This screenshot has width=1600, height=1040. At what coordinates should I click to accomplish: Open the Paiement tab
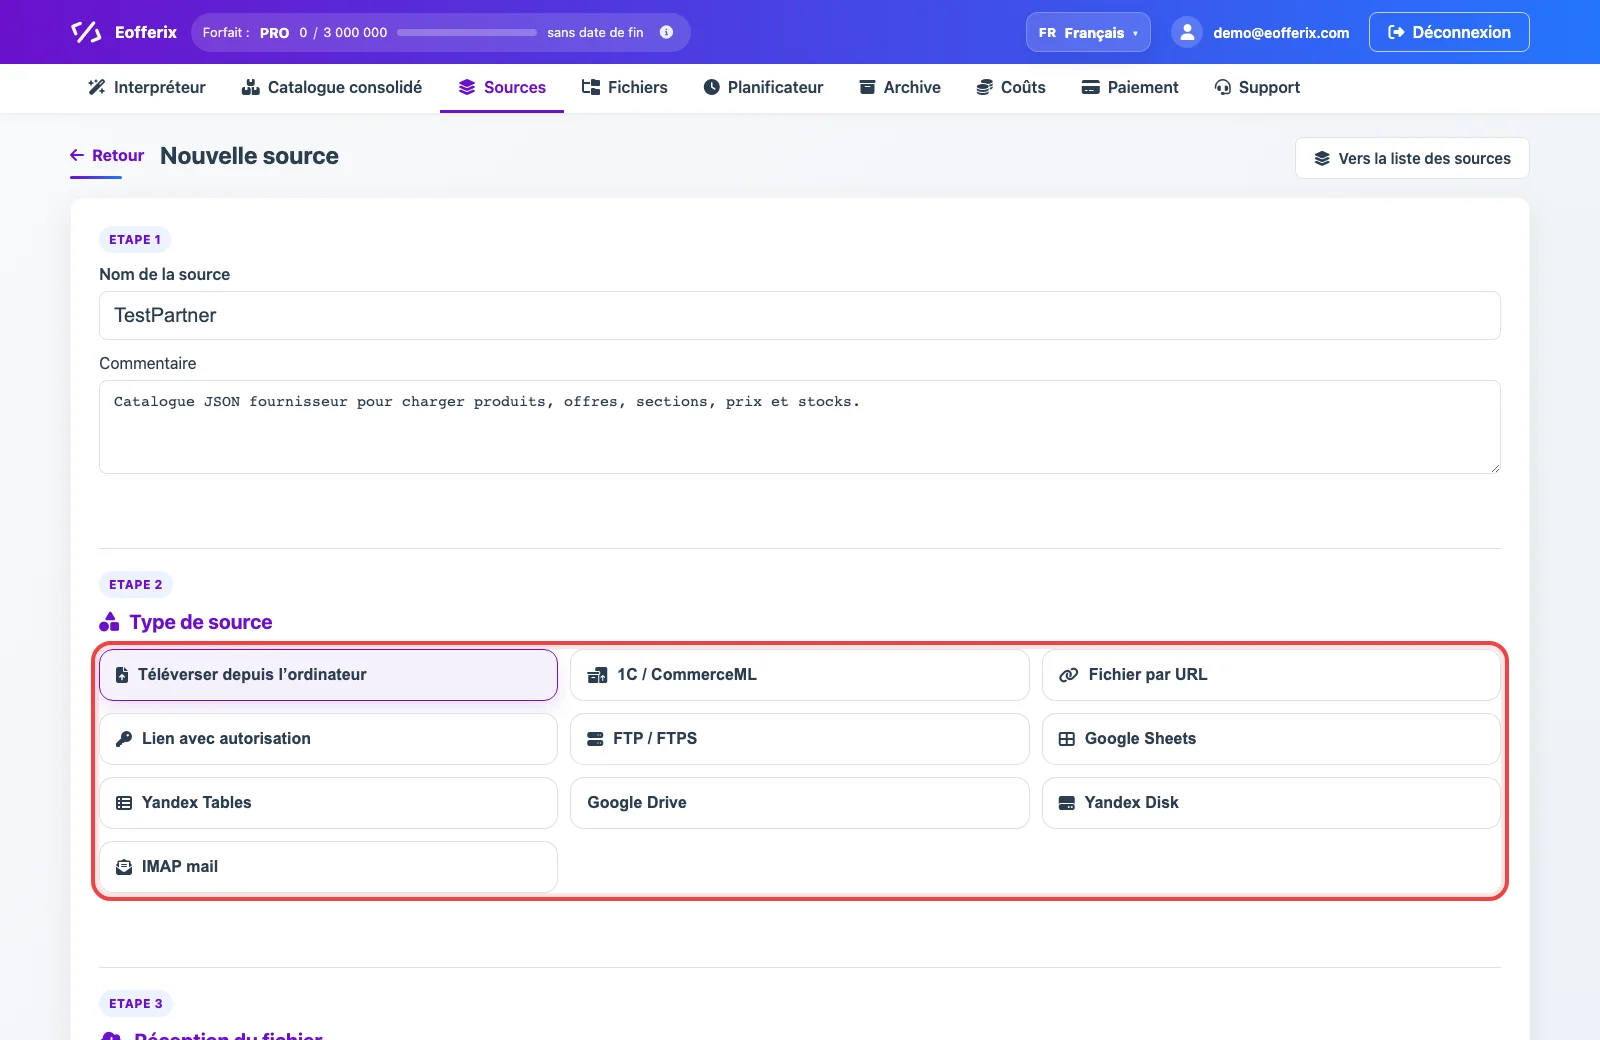1130,87
